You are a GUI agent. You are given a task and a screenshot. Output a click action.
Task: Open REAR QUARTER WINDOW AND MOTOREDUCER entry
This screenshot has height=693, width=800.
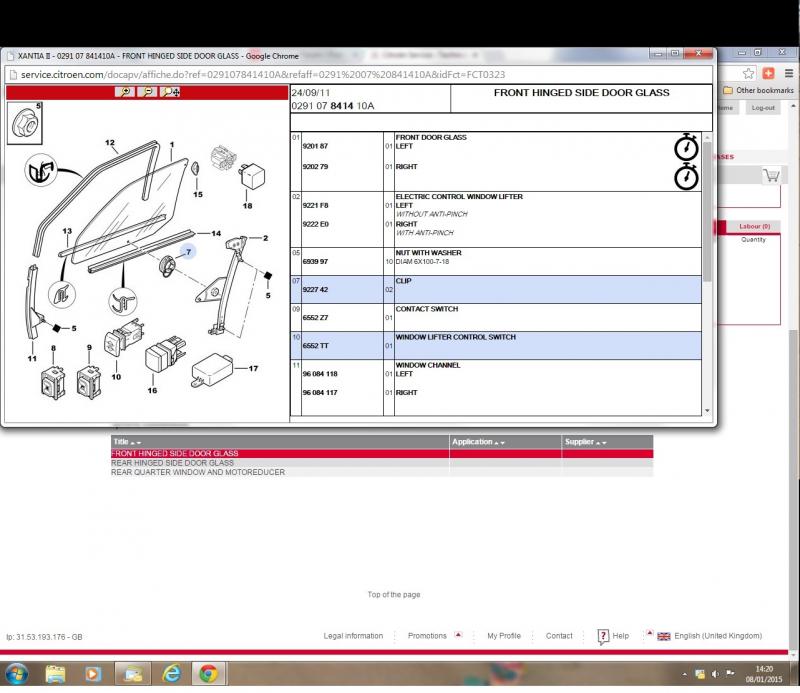click(x=198, y=473)
